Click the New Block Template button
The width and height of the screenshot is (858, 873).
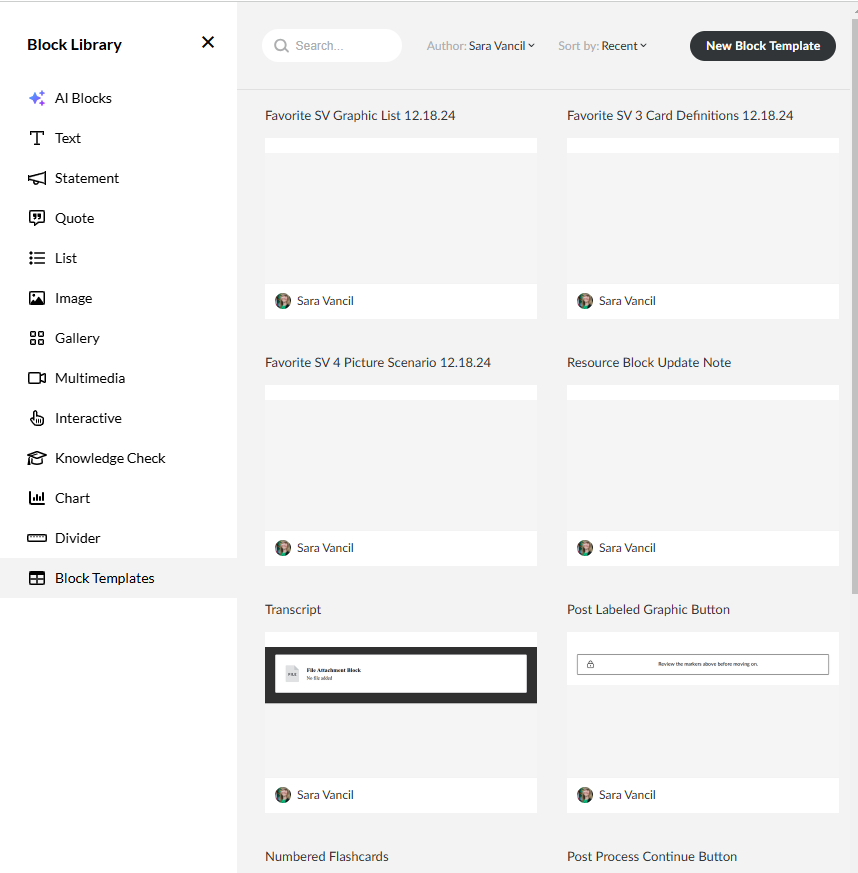[x=763, y=46]
